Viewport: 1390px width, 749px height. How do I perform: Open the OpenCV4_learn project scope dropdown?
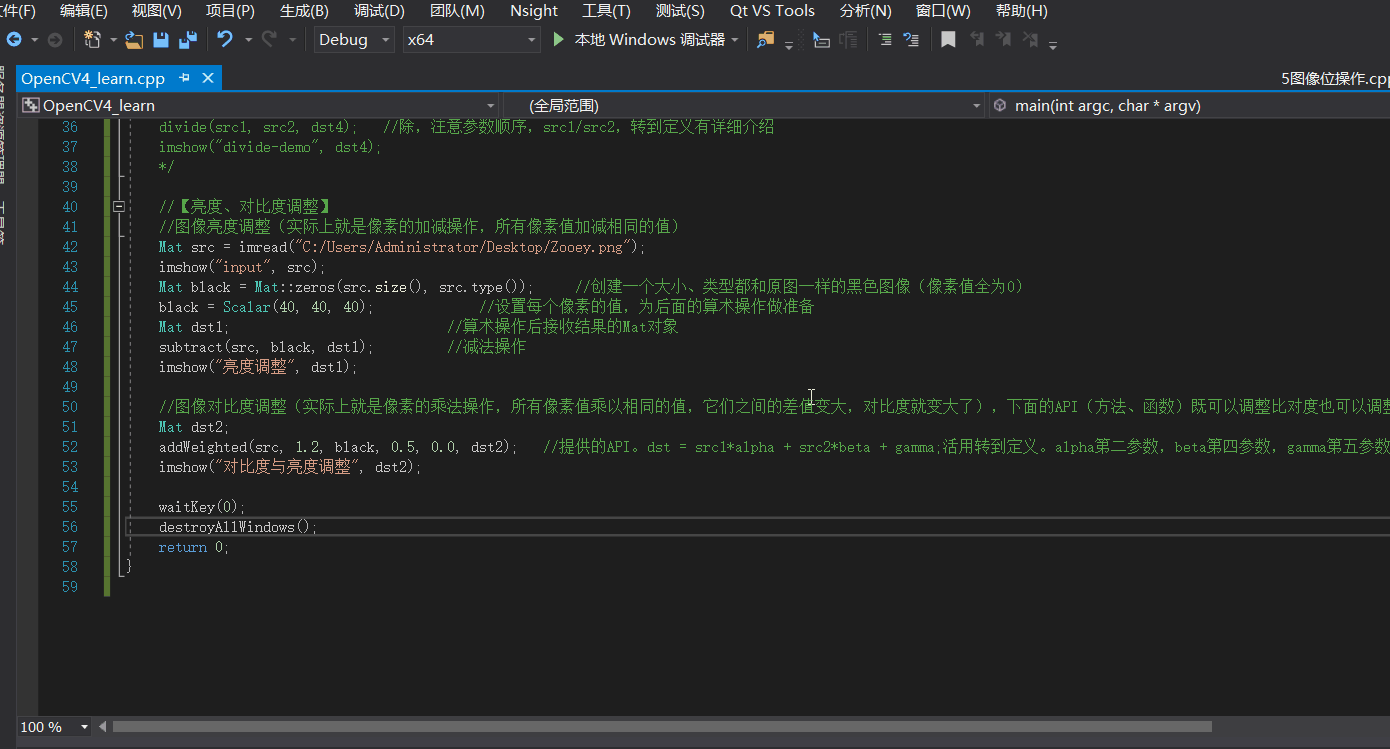pos(259,105)
